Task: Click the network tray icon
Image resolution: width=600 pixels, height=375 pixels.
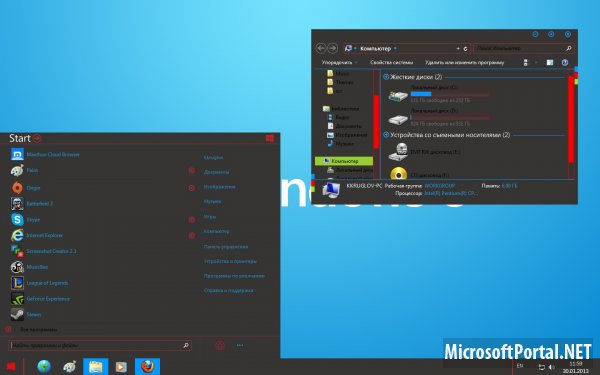Action: click(x=541, y=367)
